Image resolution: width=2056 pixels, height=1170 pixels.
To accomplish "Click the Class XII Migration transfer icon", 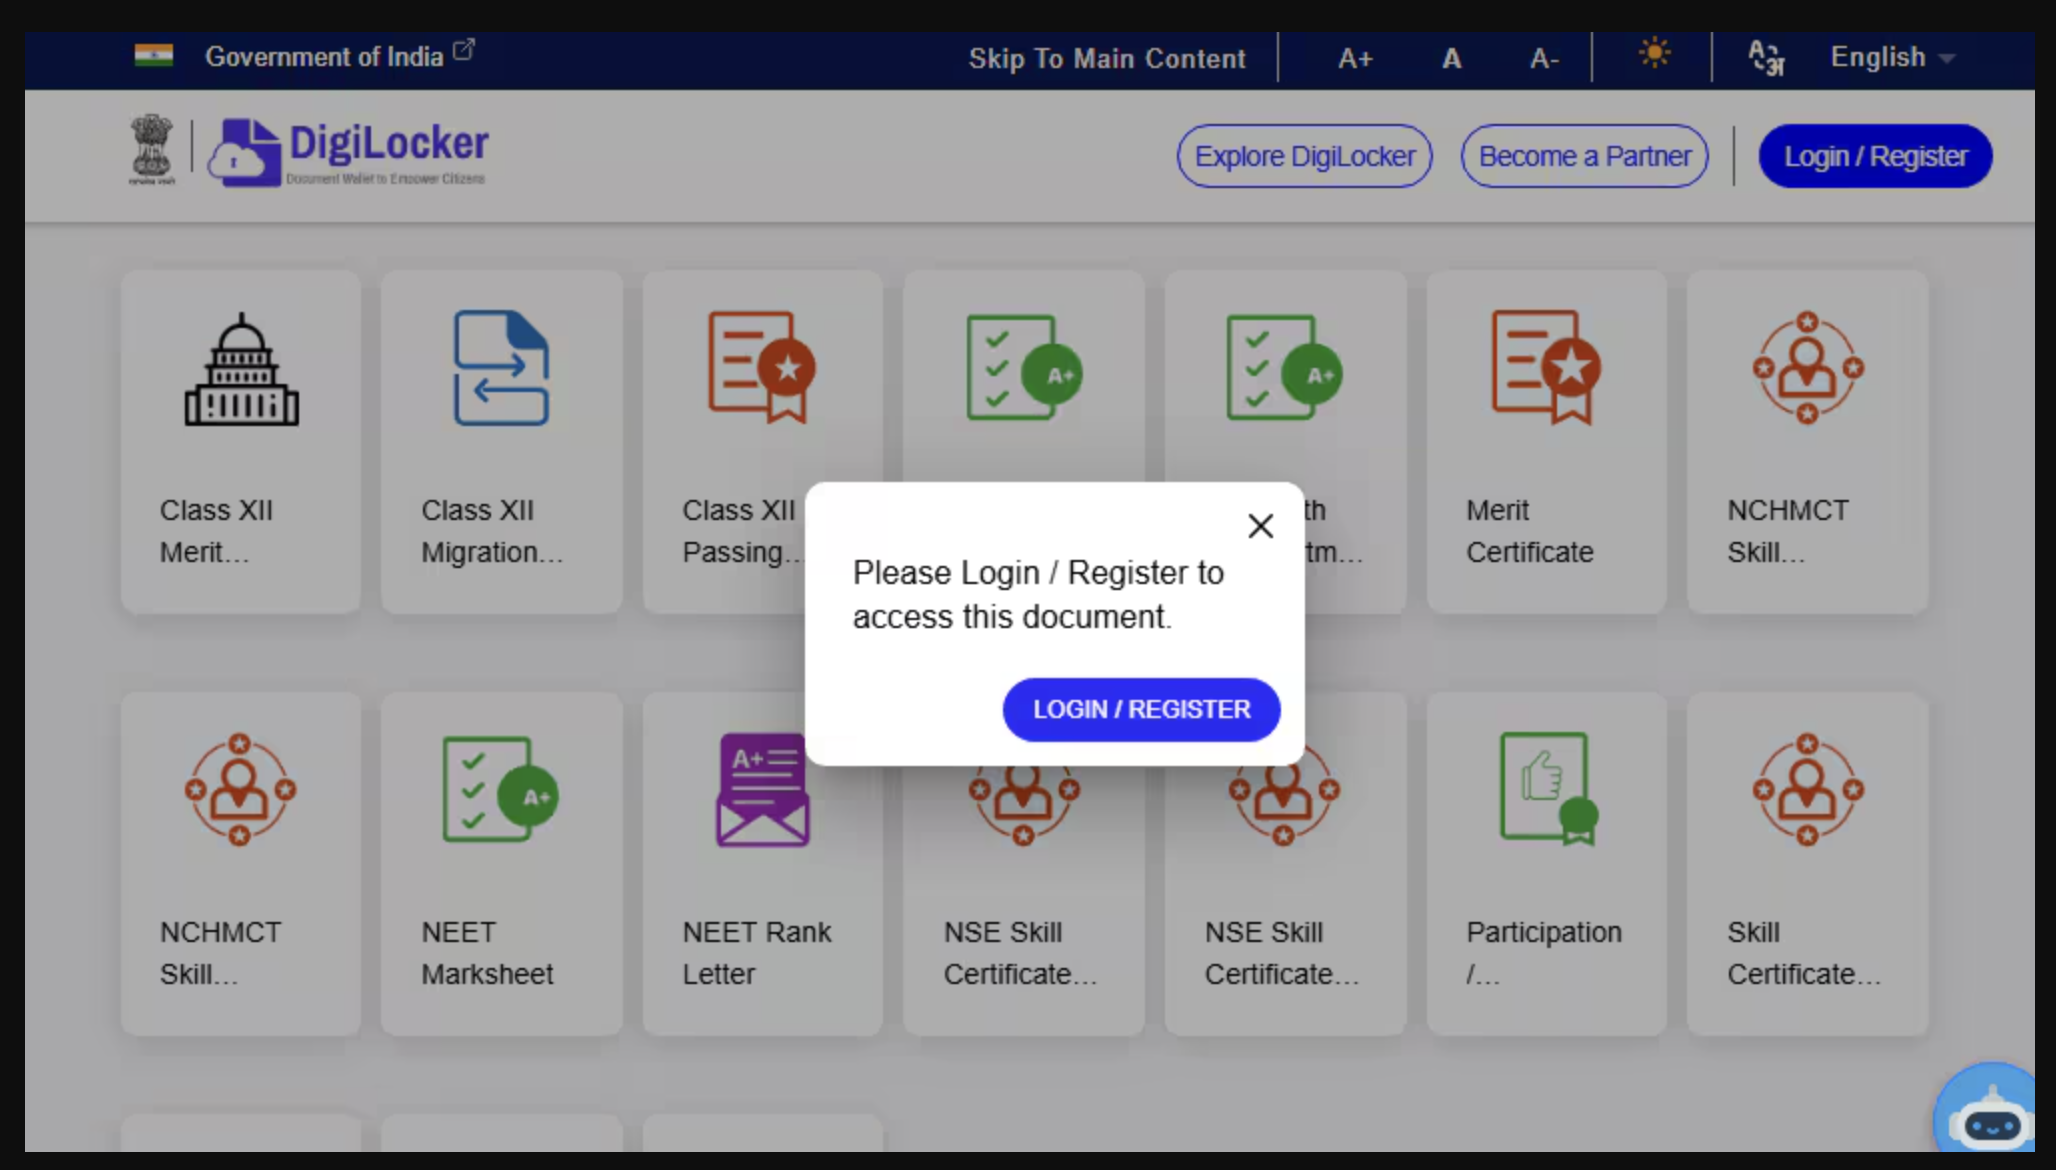I will (501, 367).
